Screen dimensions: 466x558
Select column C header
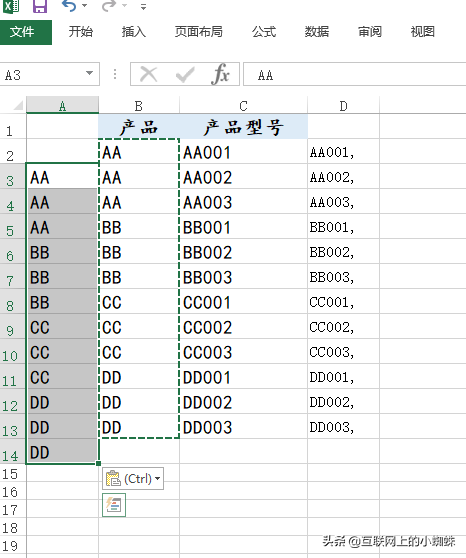[244, 106]
